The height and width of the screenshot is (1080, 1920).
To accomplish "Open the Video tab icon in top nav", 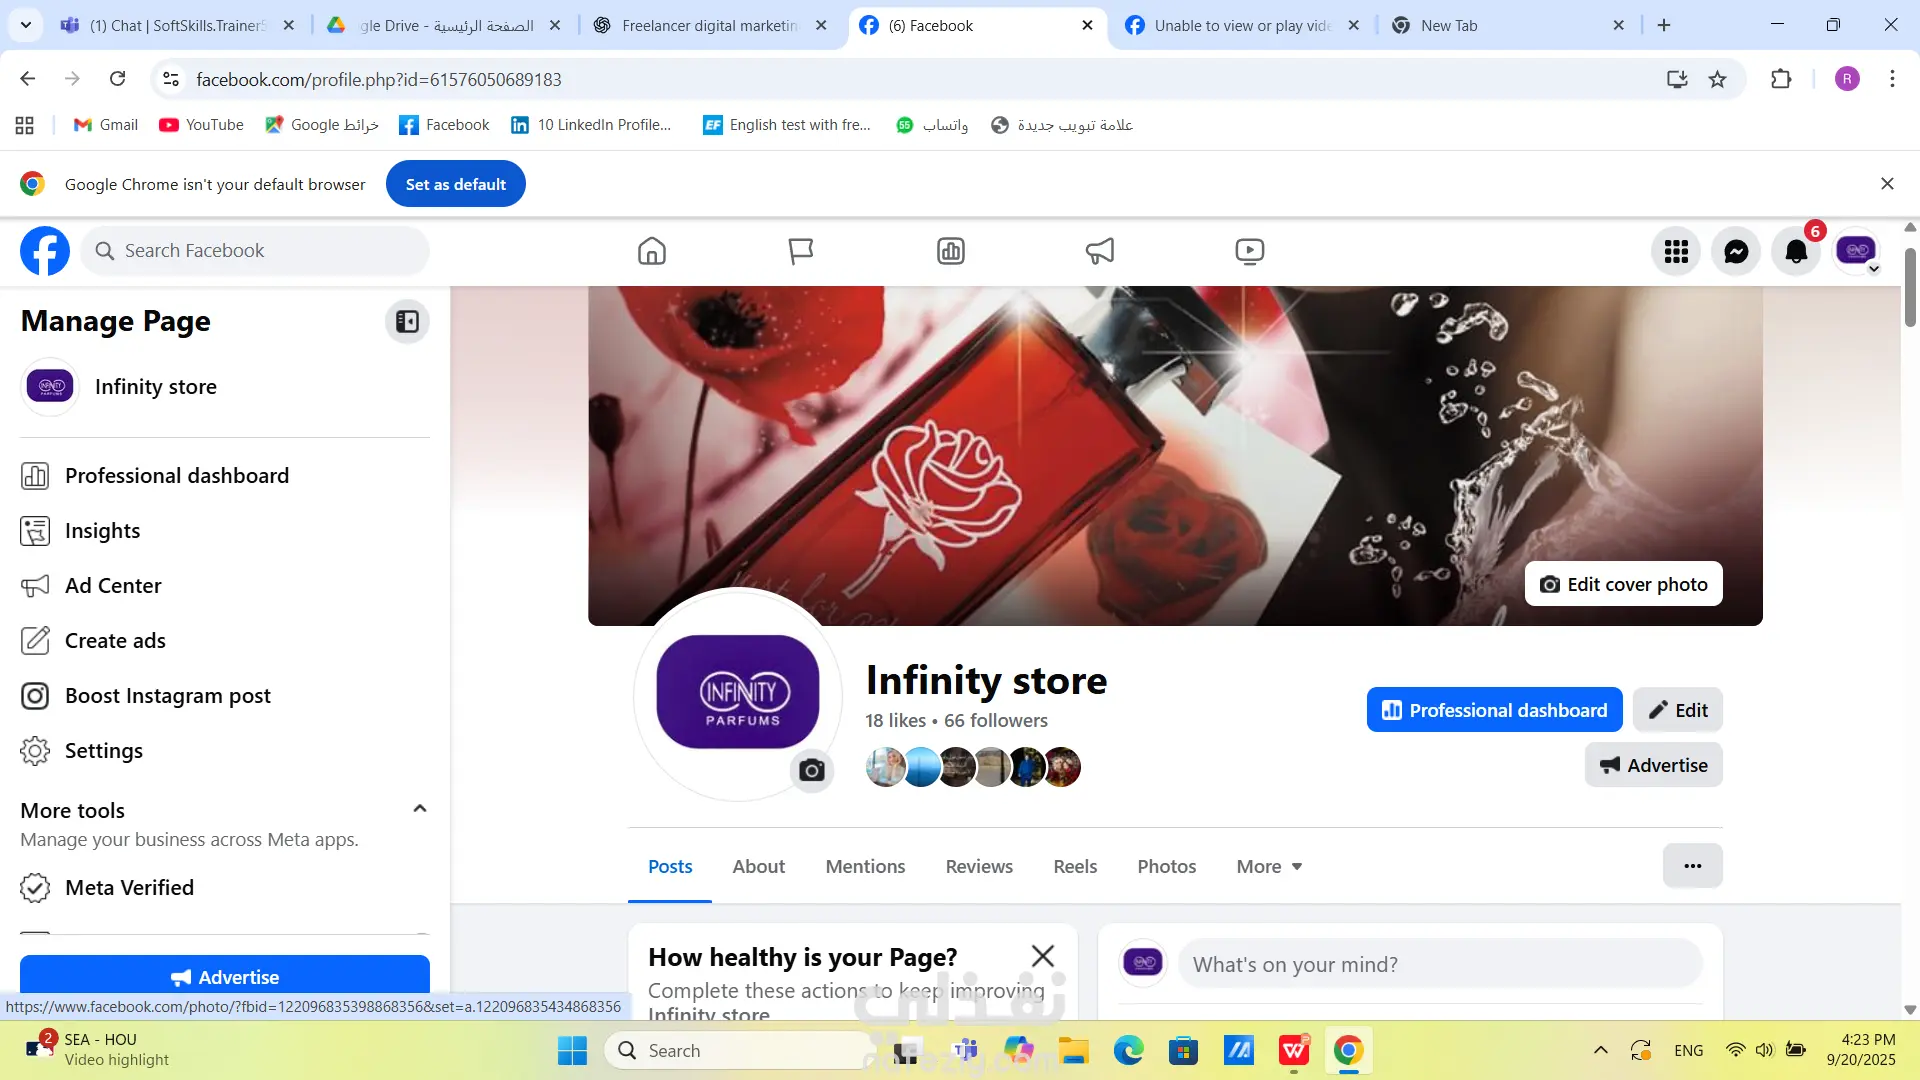I will coord(1249,251).
